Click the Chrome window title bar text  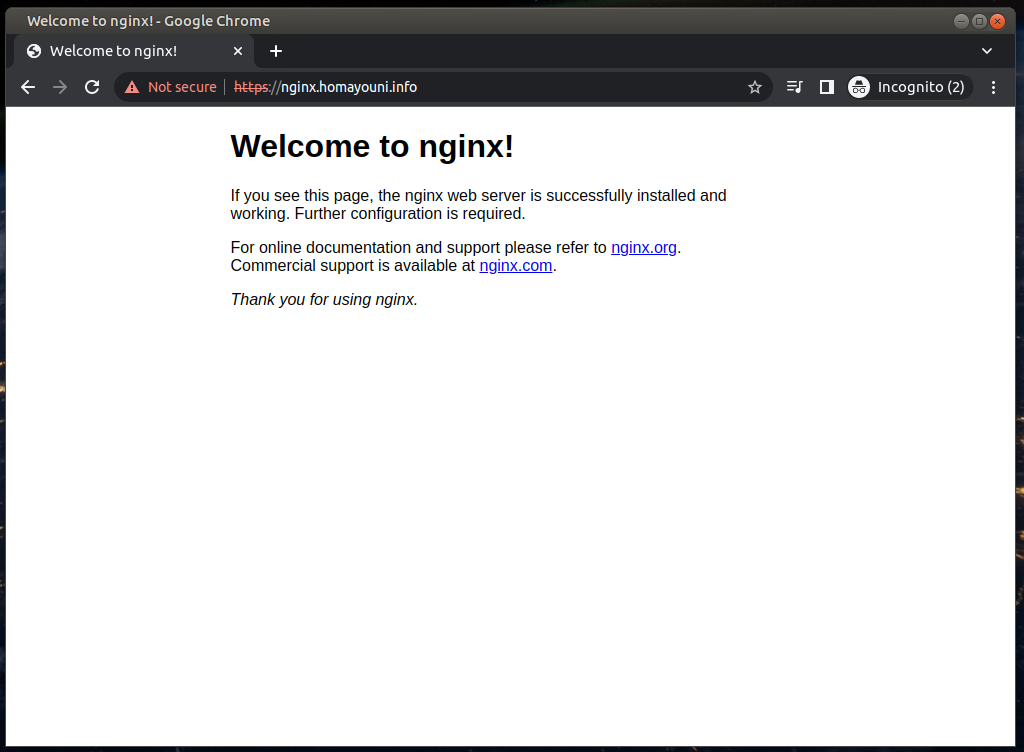pos(149,21)
